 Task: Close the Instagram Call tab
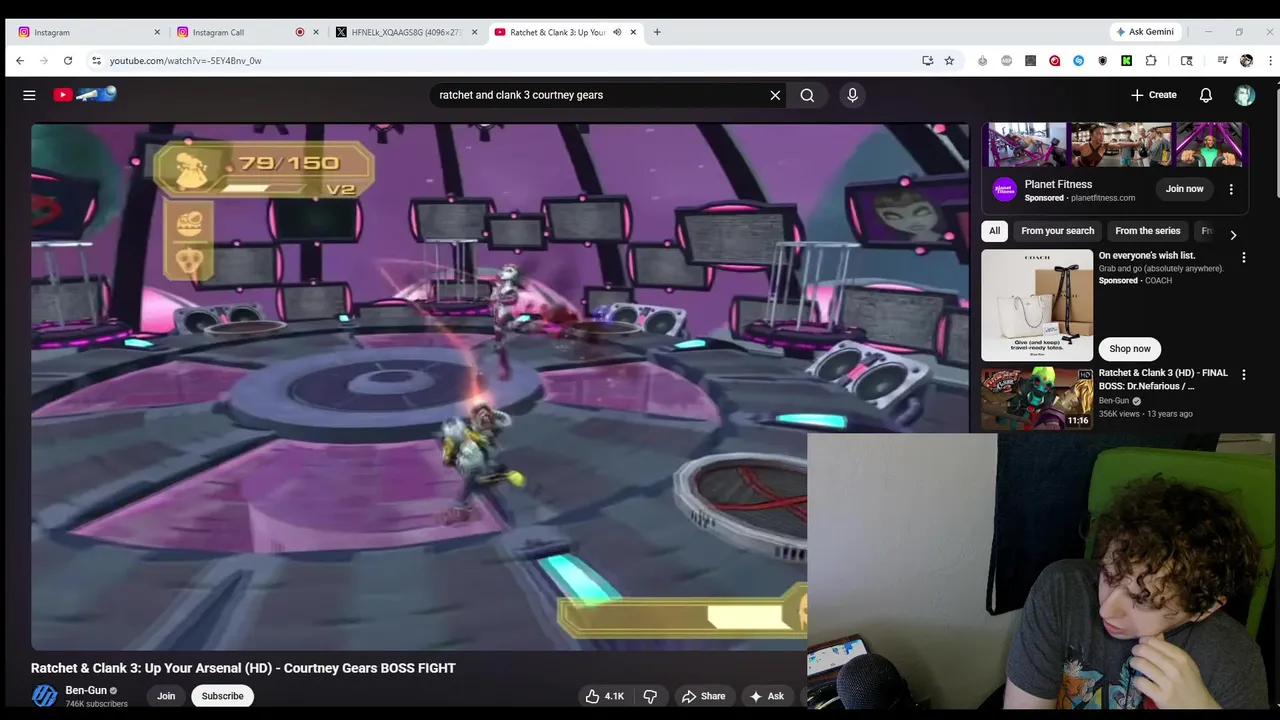[316, 32]
